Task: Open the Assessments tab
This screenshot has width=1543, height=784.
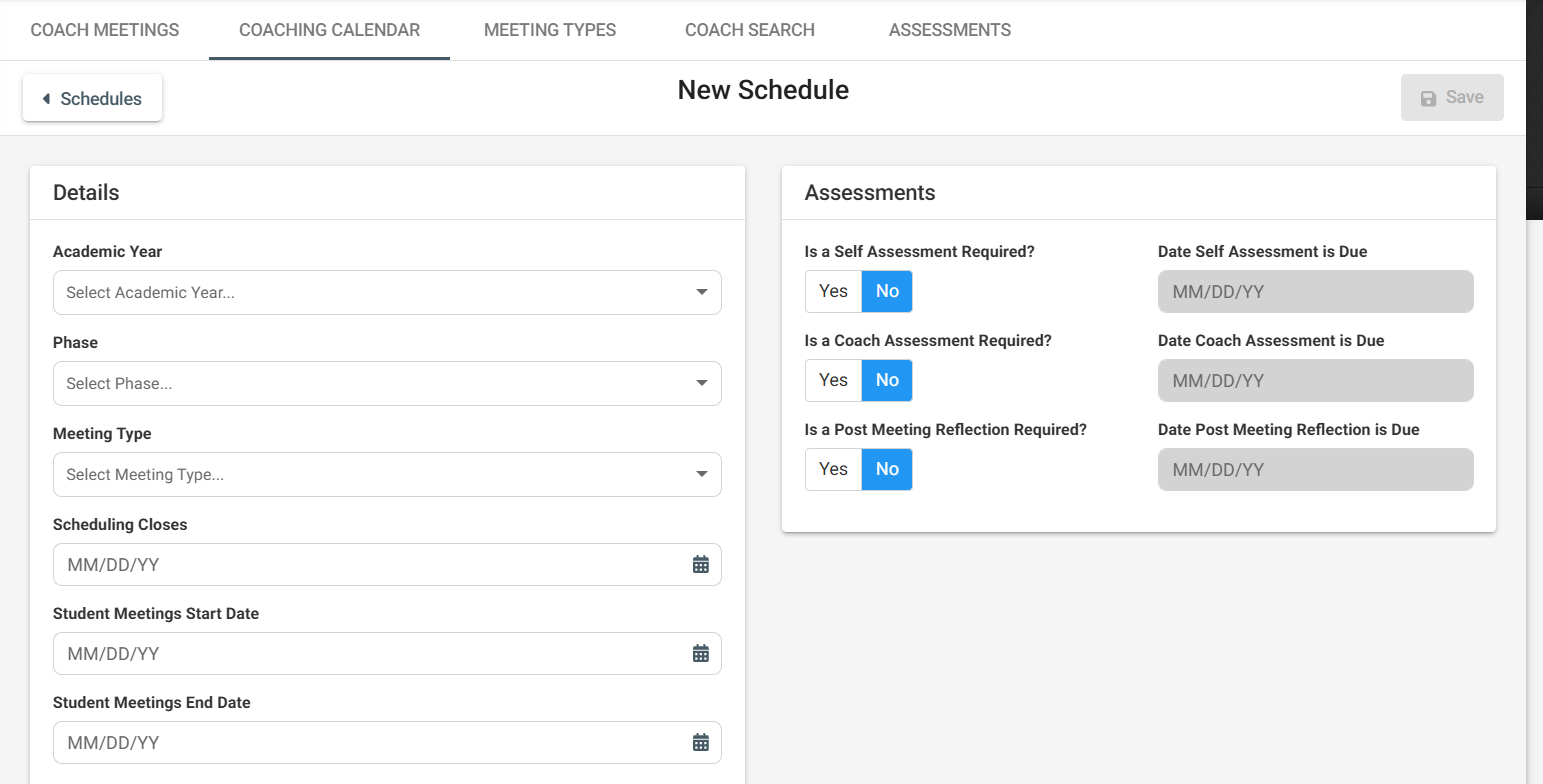Action: [x=950, y=30]
